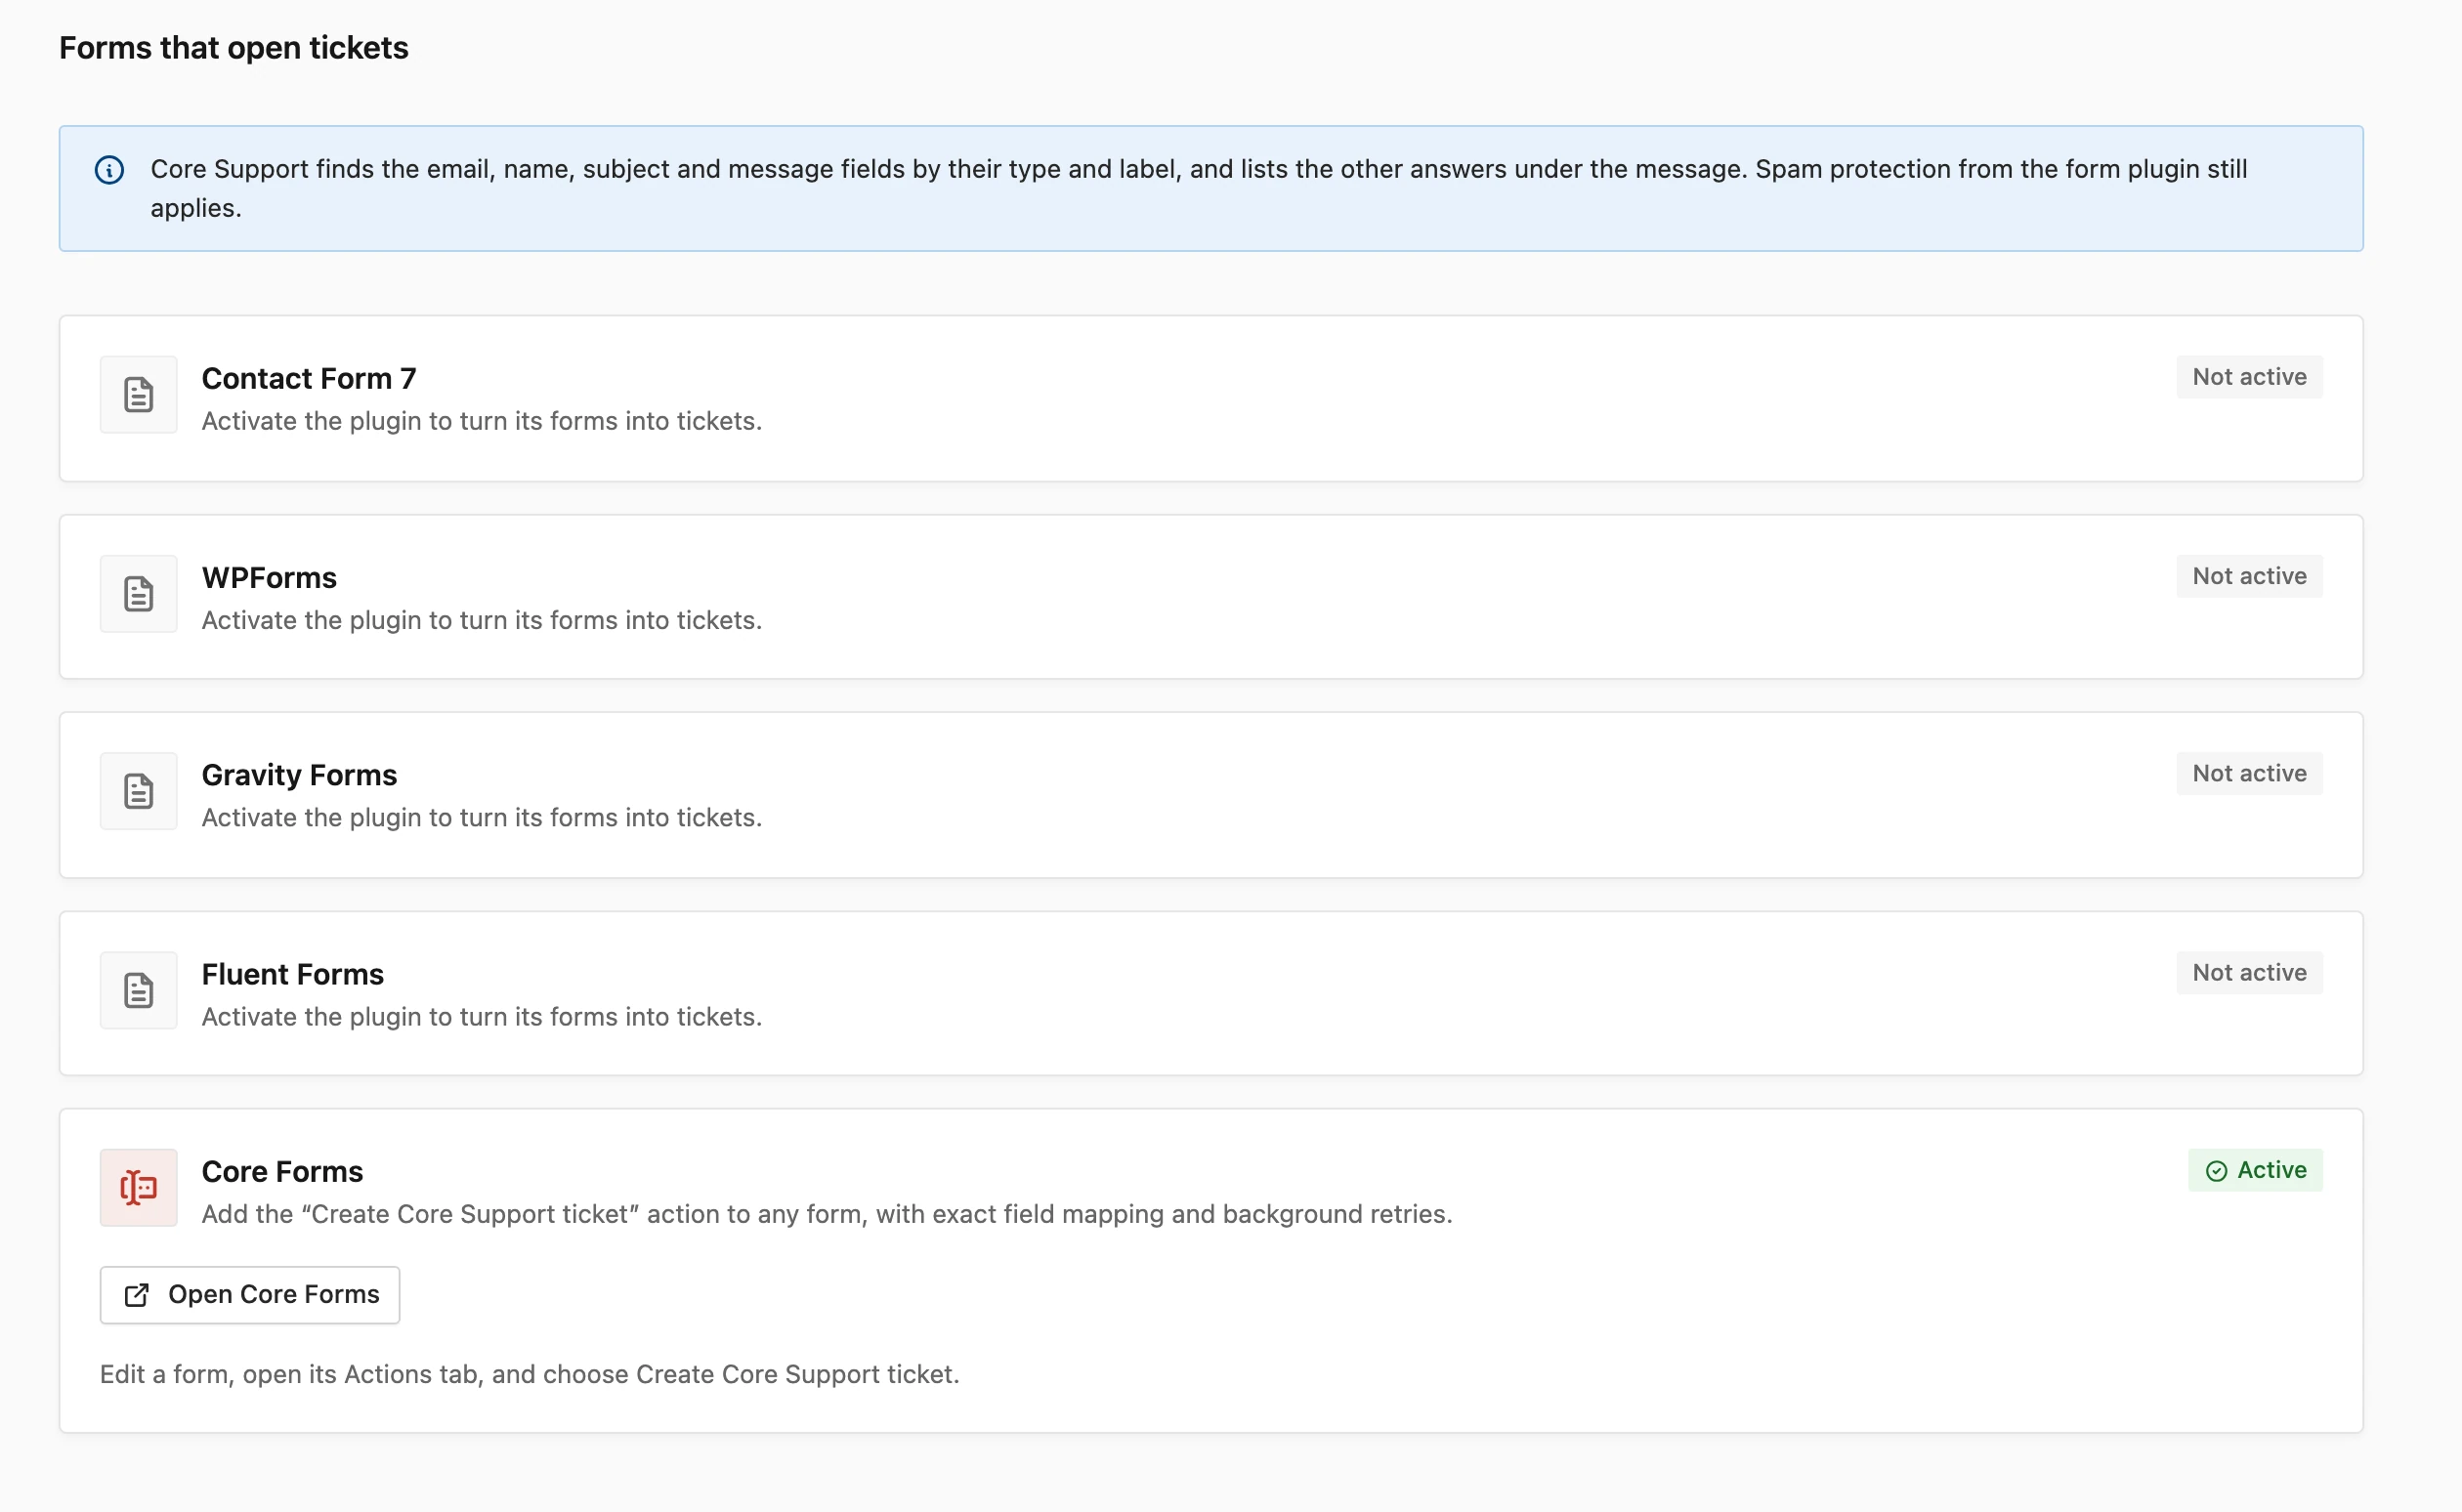The height and width of the screenshot is (1512, 2462).
Task: Click the Fluent Forms document icon
Action: [138, 990]
